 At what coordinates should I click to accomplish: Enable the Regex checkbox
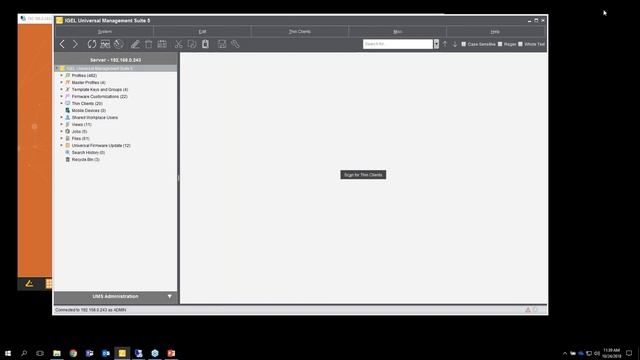coord(500,44)
